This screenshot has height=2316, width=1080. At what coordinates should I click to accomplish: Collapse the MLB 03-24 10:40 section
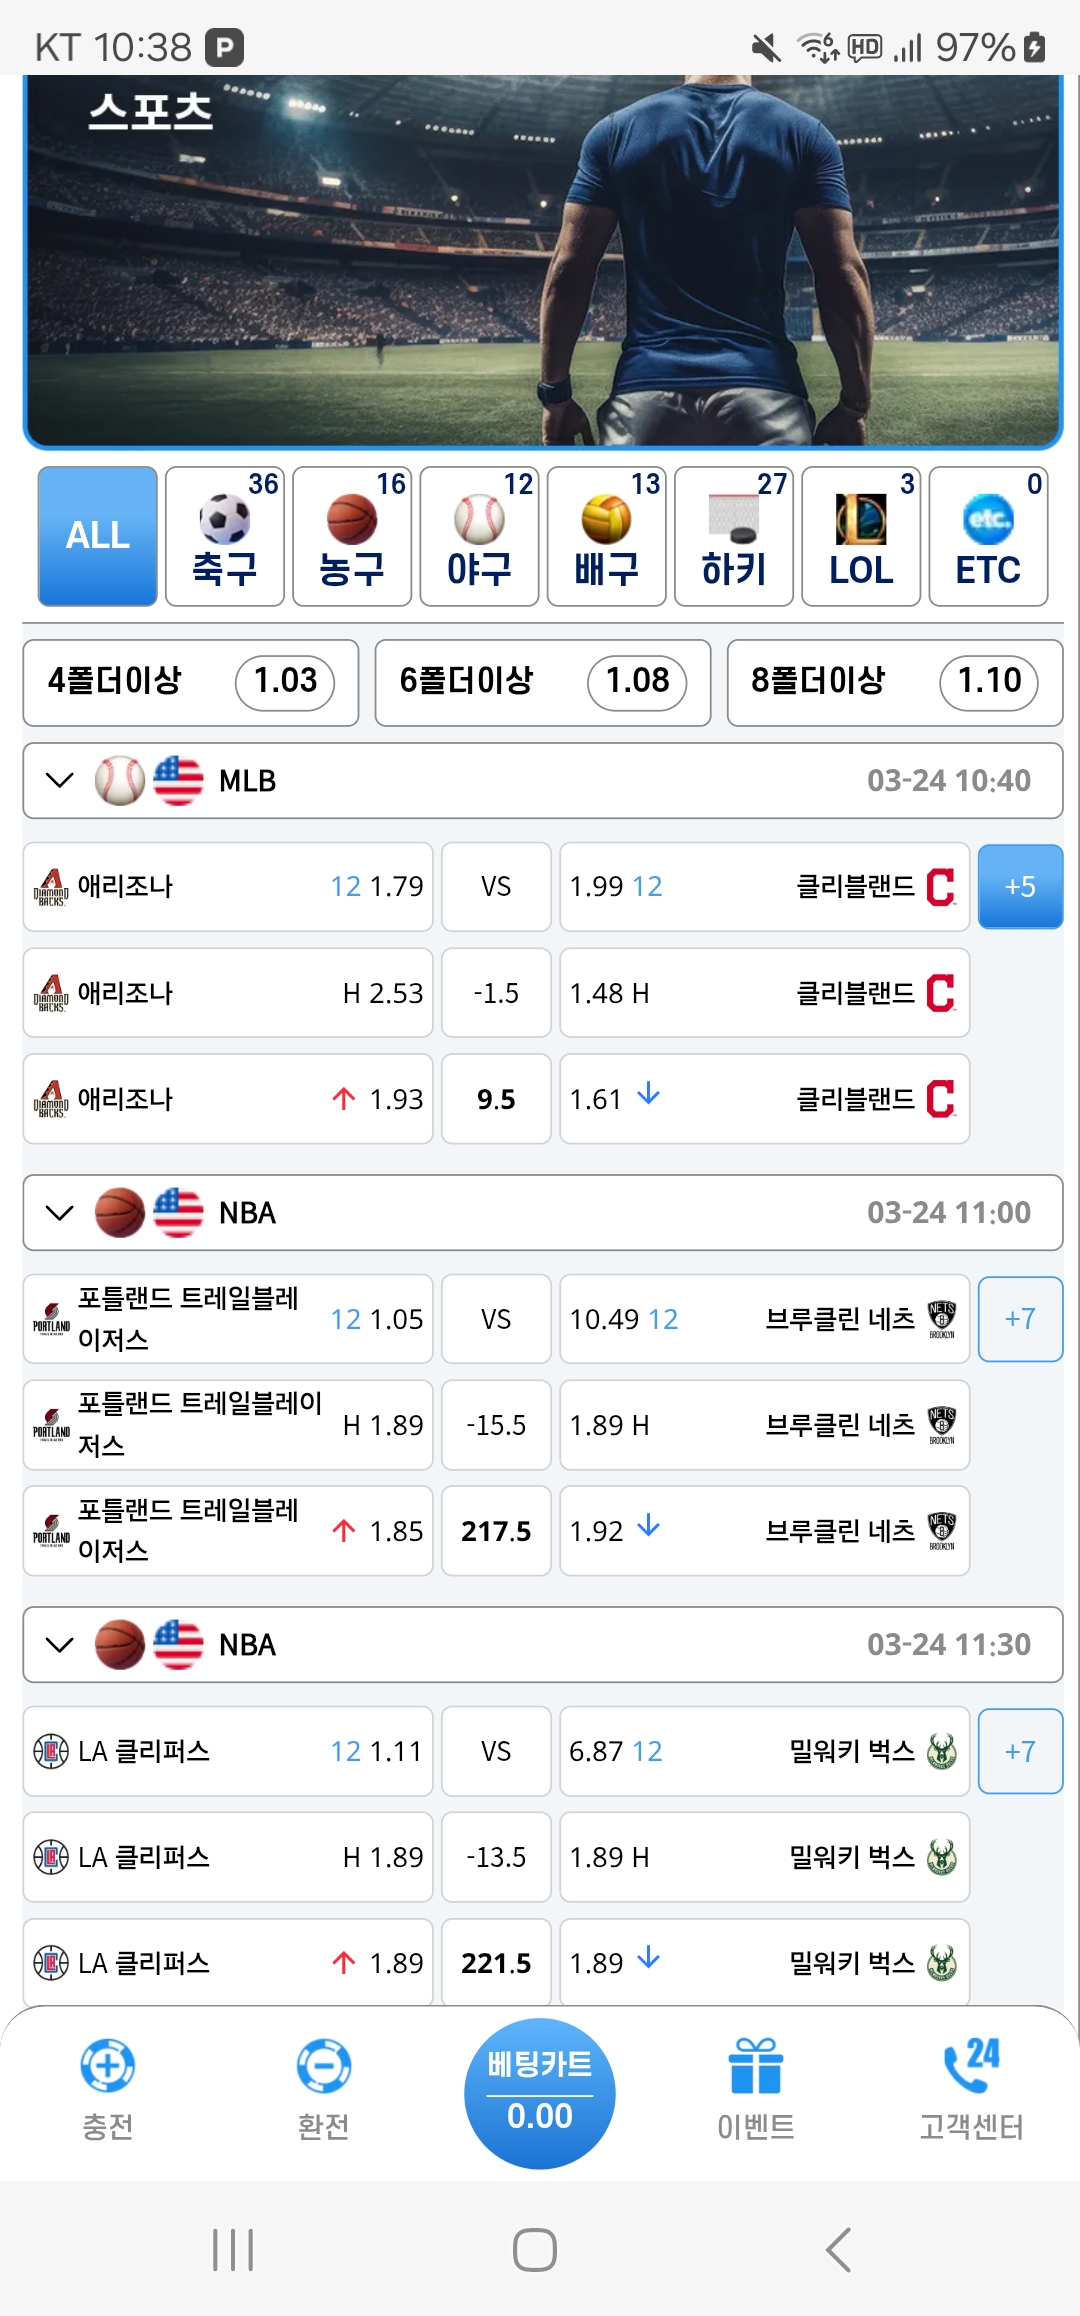click(60, 780)
